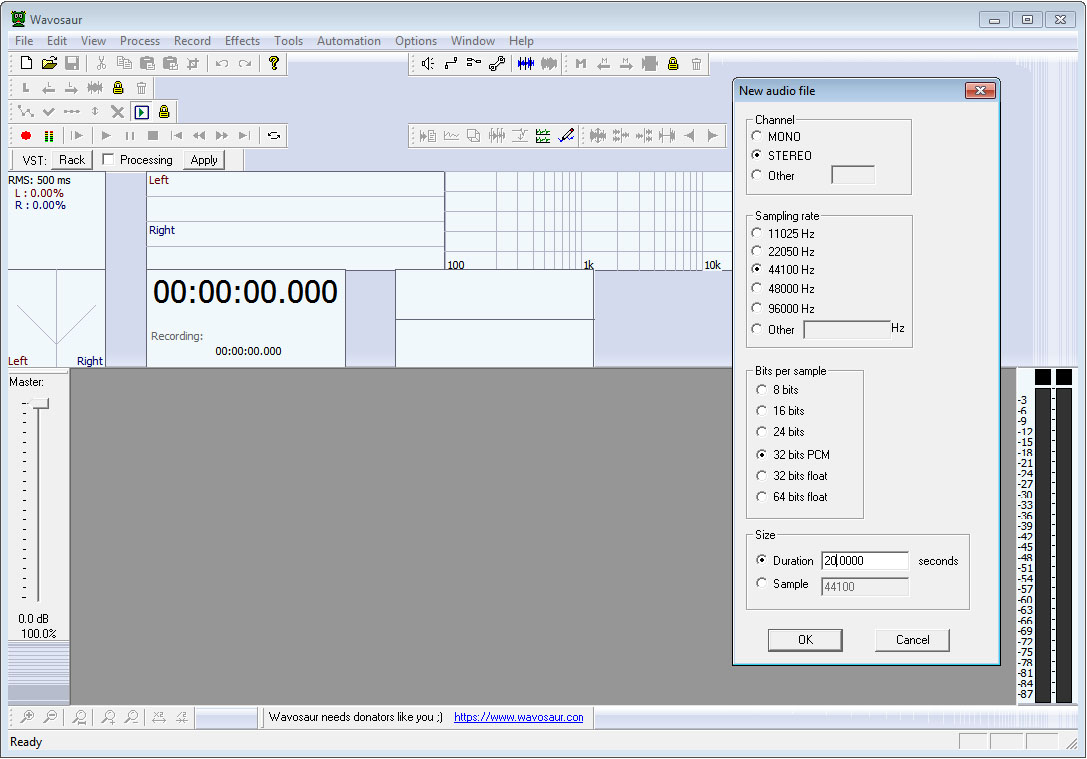Enable the VST Processing checkbox
The image size is (1087, 759).
pos(108,160)
